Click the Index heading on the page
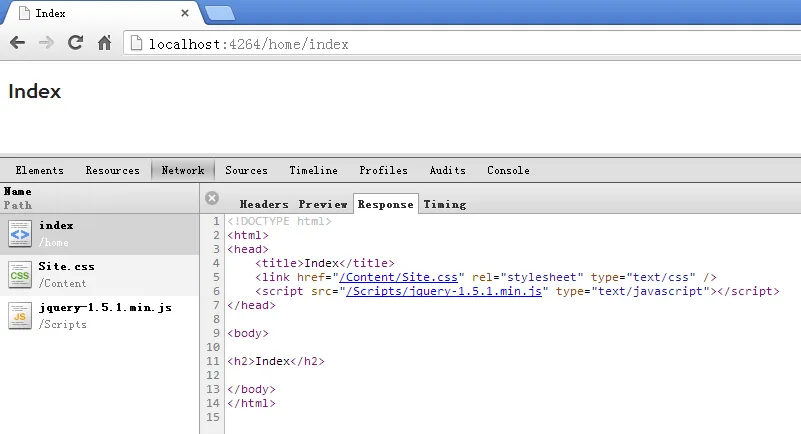The image size is (801, 434). pyautogui.click(x=35, y=91)
